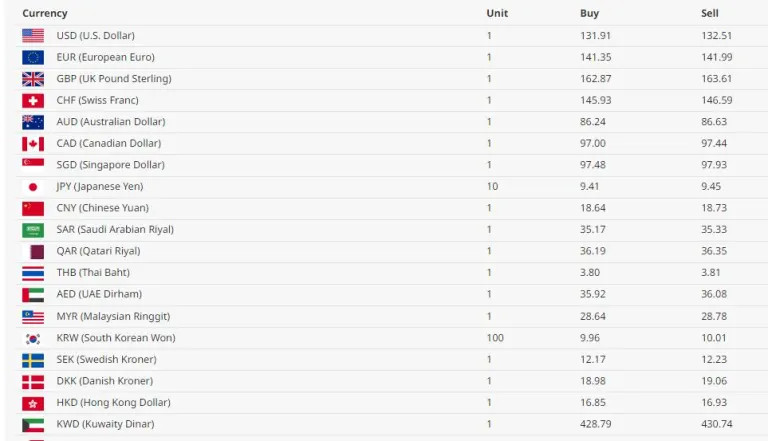Screen dimensions: 768x441
Task: Select the MYR (Malaysian Ringgit) label
Action: click(x=113, y=316)
